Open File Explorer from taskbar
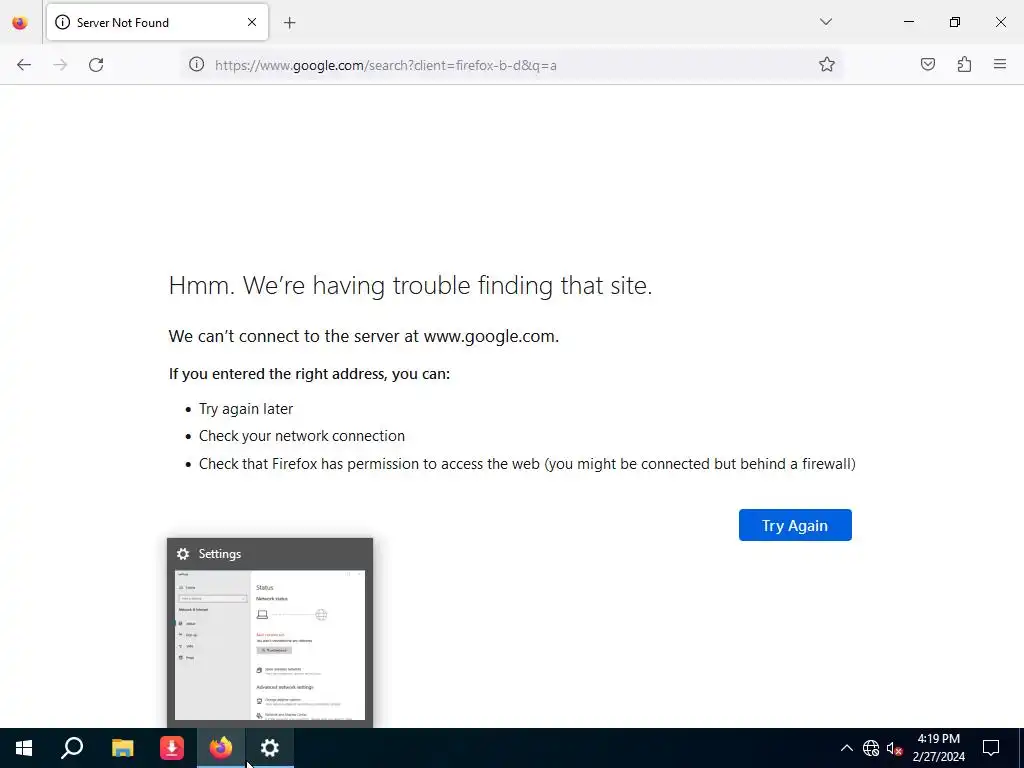 point(122,748)
